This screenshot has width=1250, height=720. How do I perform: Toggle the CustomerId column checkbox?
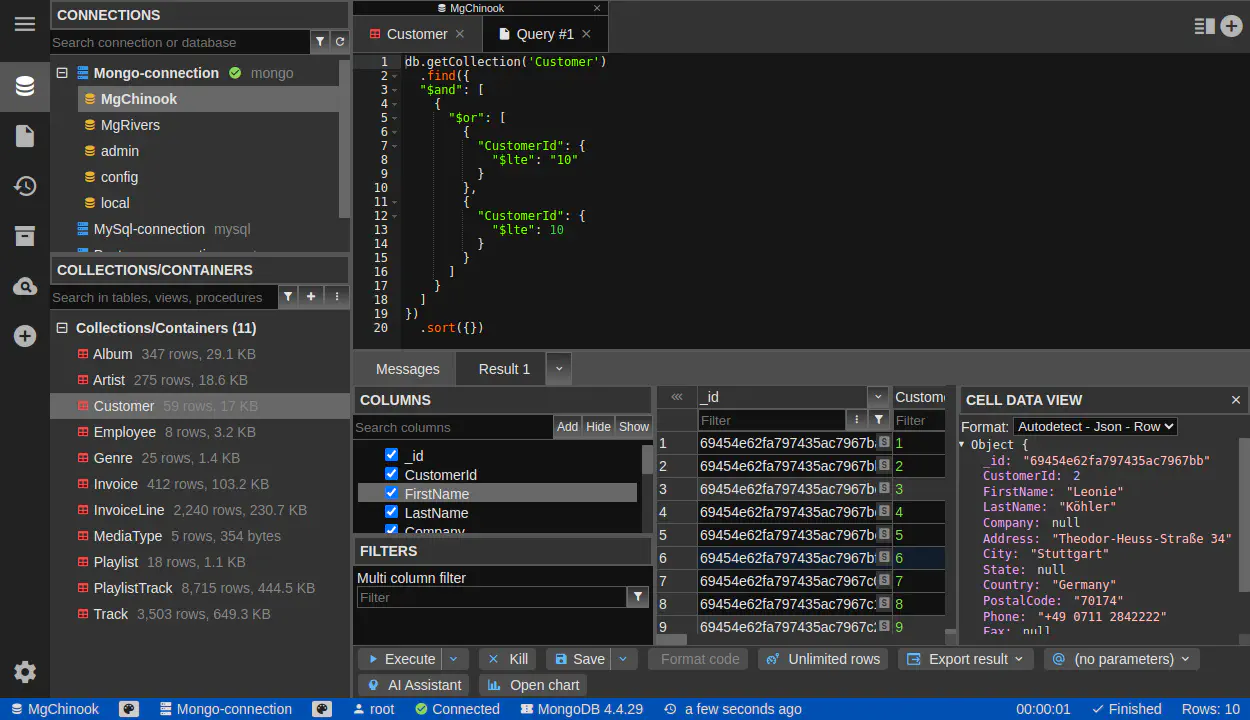(392, 474)
